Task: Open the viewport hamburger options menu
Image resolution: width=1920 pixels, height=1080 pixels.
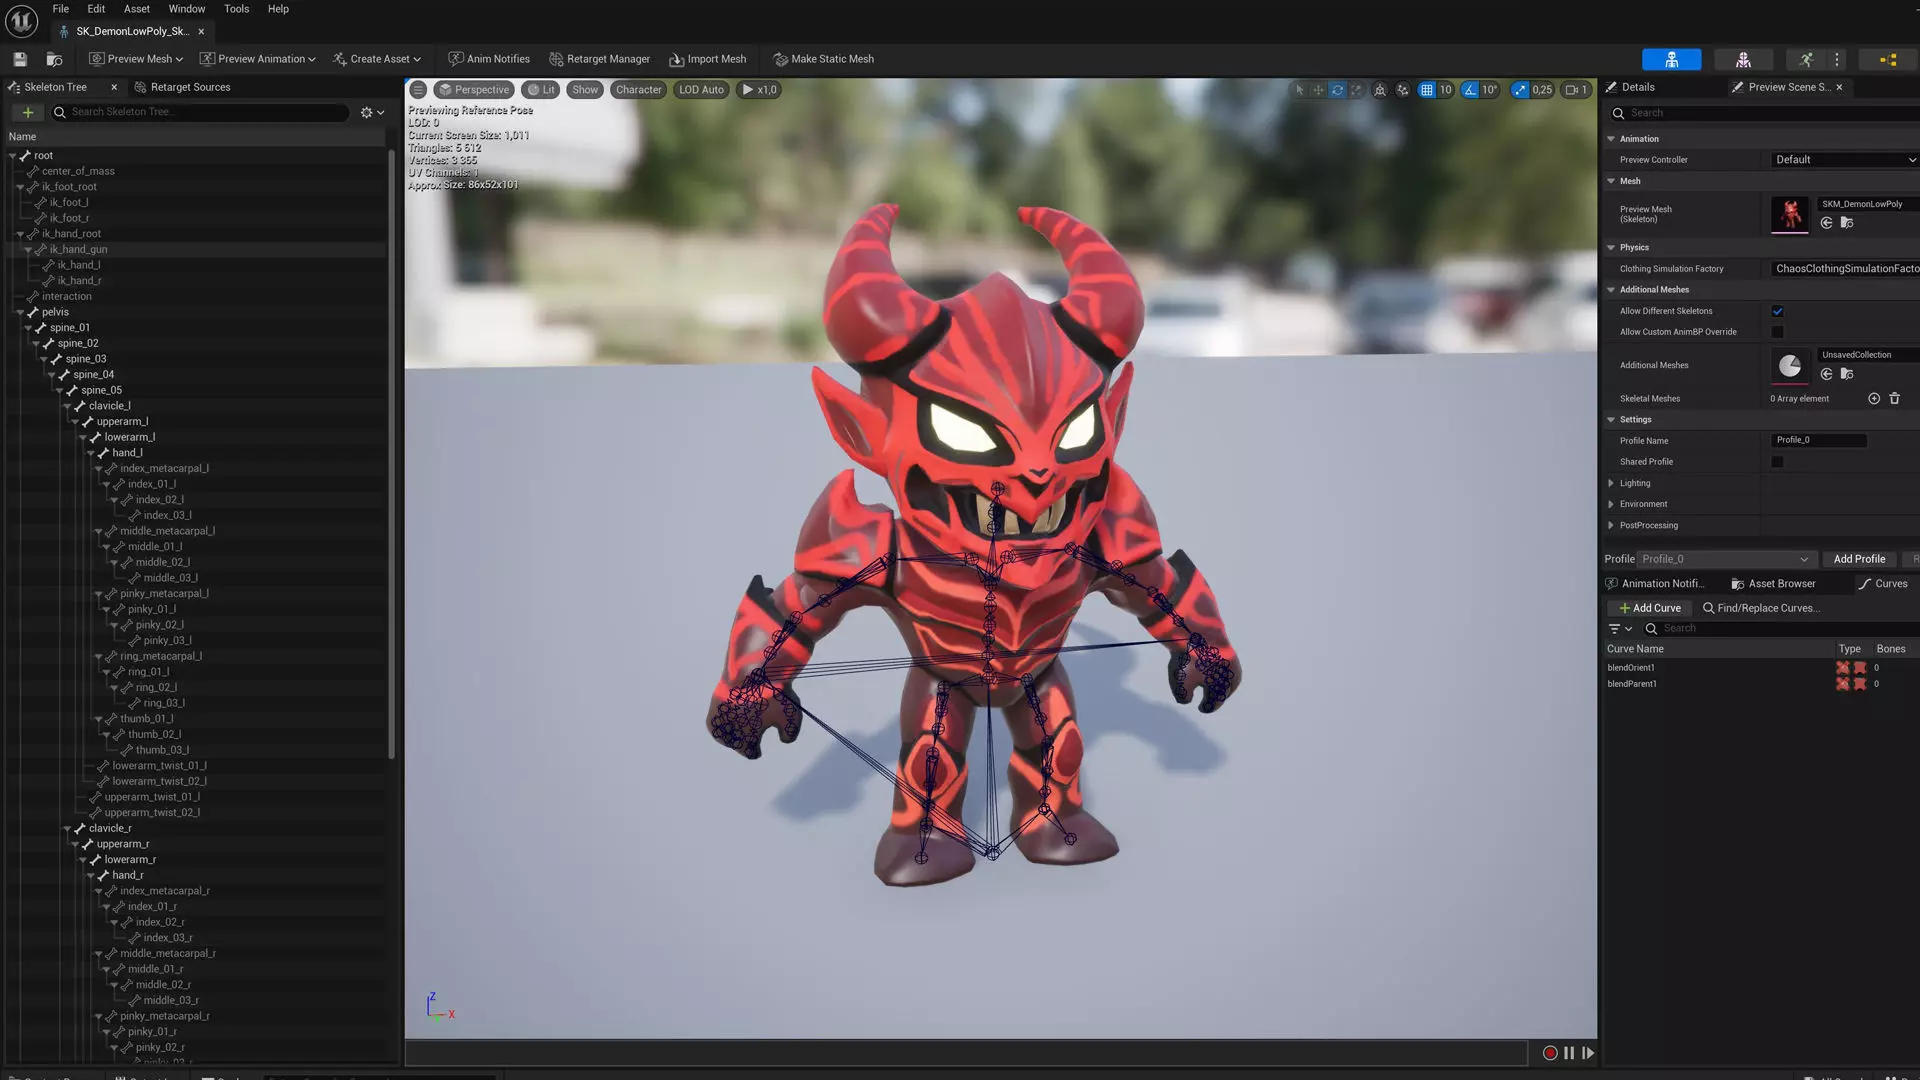Action: click(x=418, y=90)
